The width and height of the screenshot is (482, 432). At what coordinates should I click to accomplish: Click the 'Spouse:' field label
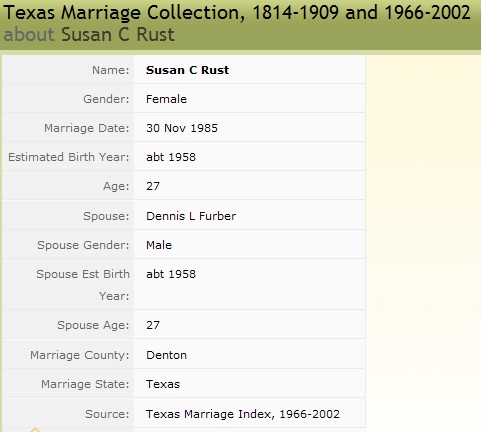(106, 216)
